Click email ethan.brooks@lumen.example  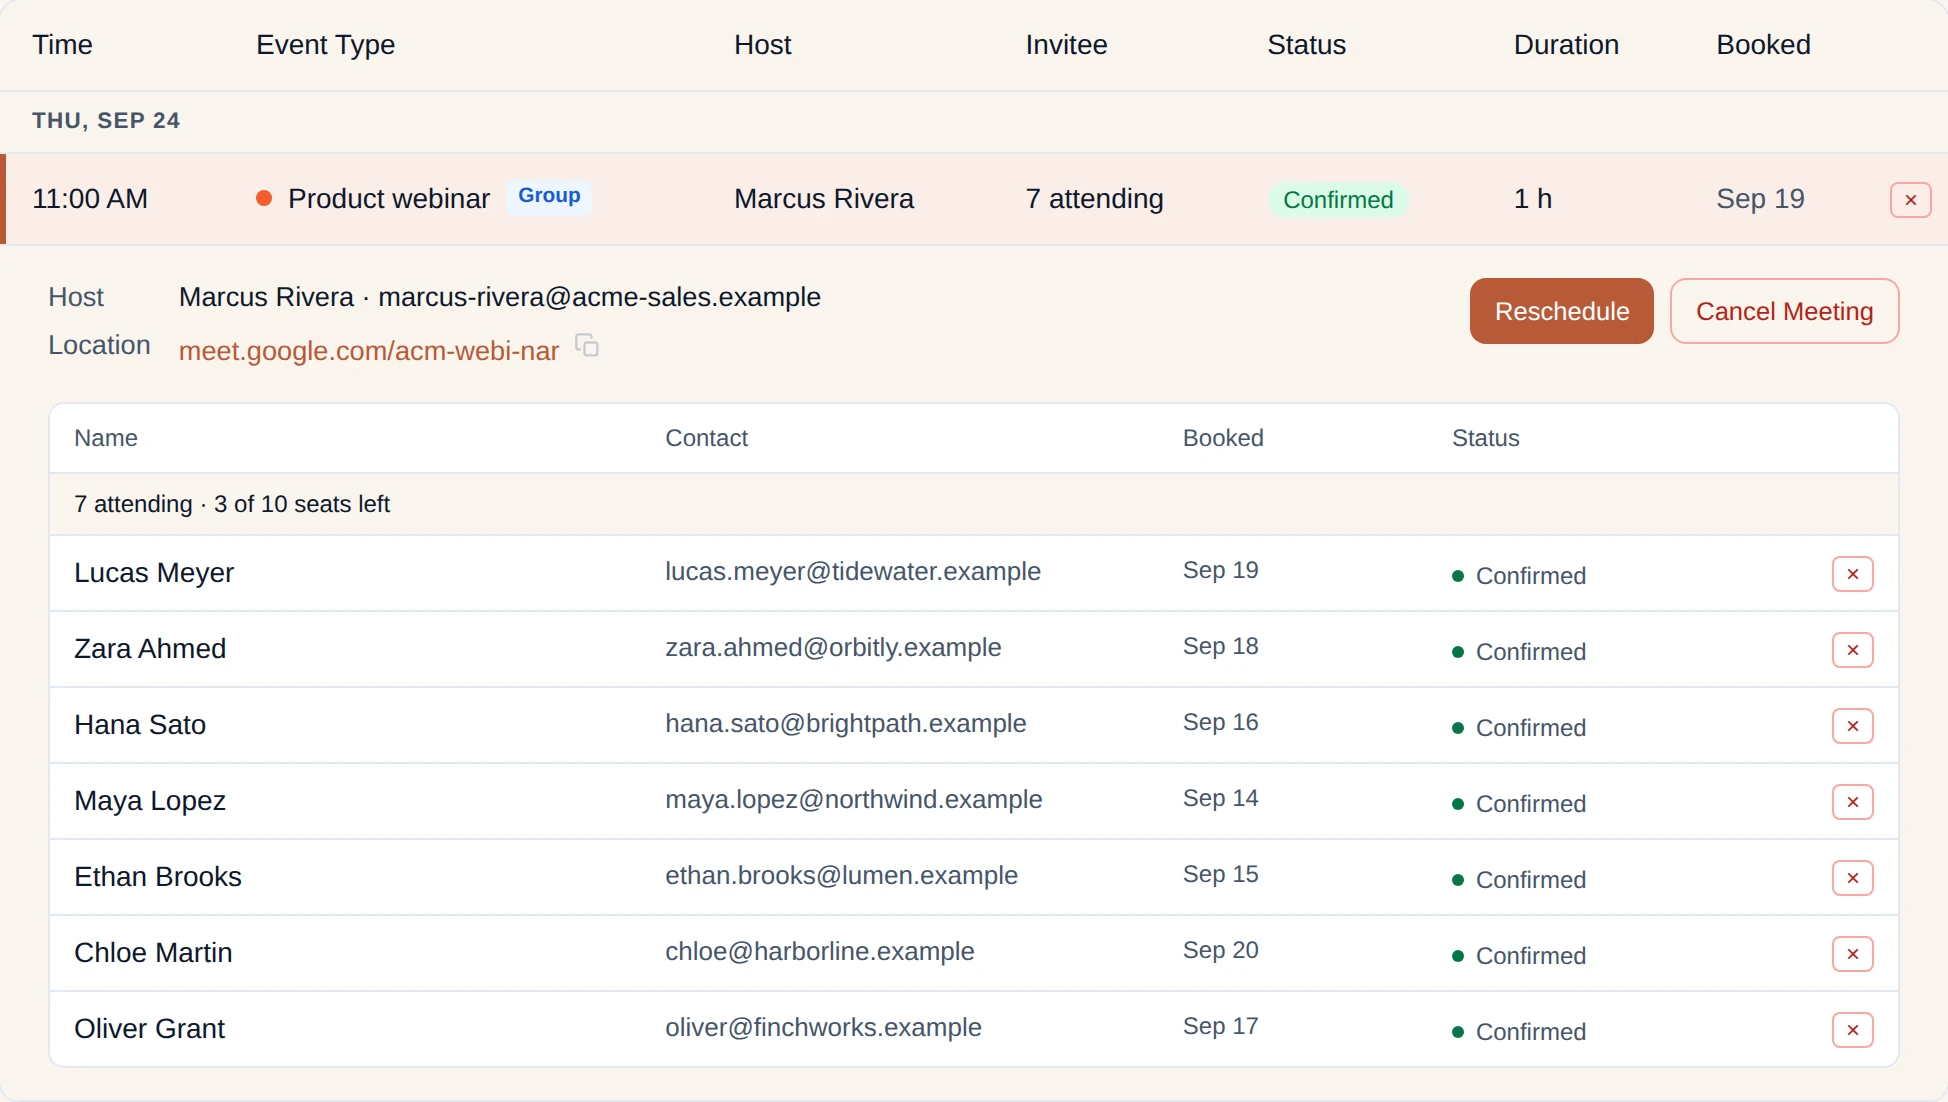point(841,875)
